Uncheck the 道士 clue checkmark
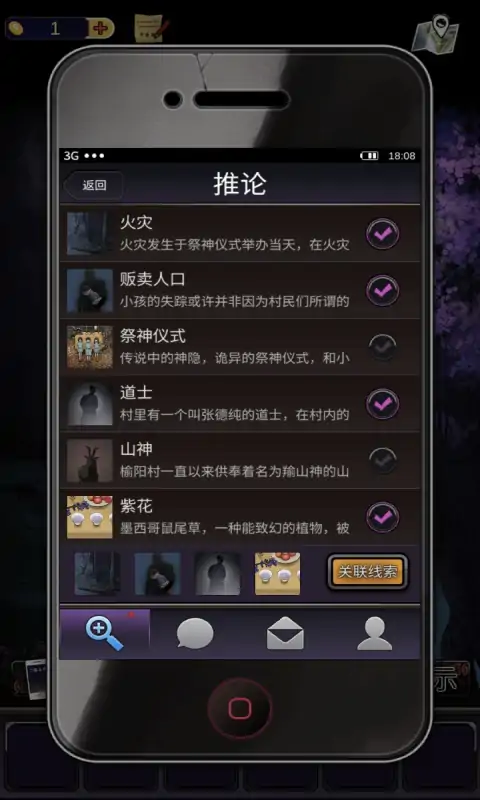Image resolution: width=480 pixels, height=800 pixels. [383, 404]
